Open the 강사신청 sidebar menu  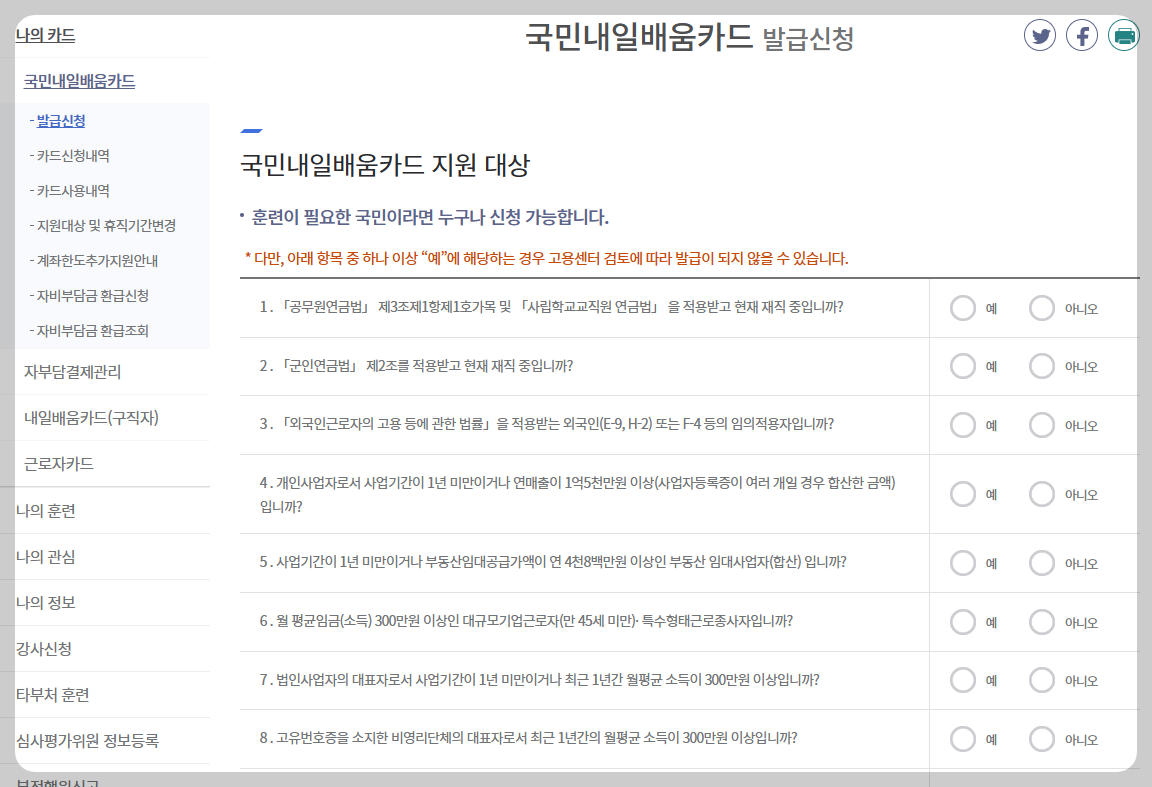[43, 649]
